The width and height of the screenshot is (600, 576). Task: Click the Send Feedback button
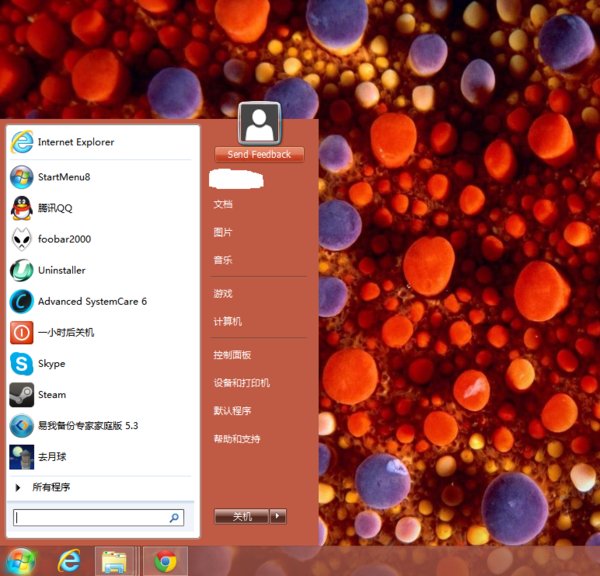(259, 154)
